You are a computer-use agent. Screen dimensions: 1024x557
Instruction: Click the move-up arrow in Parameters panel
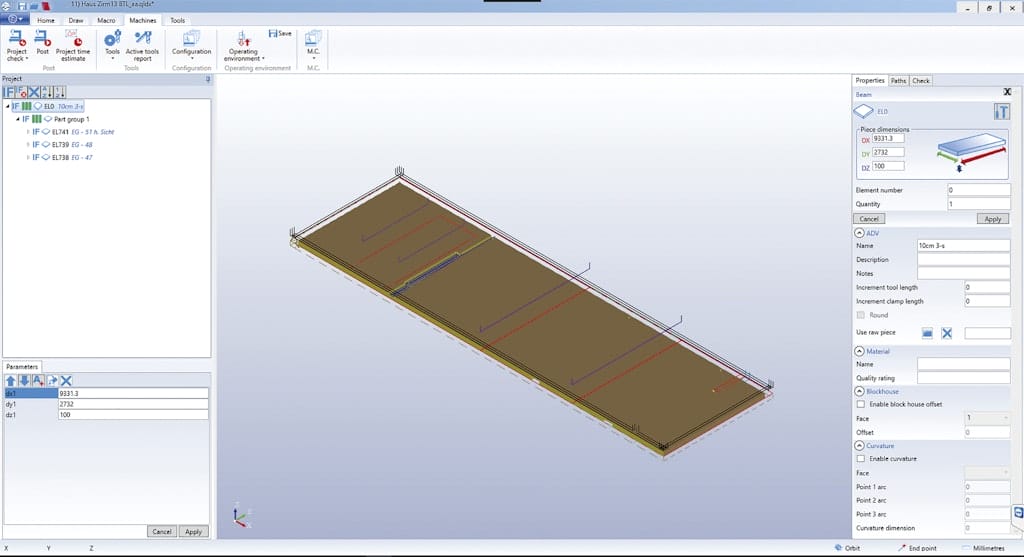[11, 381]
